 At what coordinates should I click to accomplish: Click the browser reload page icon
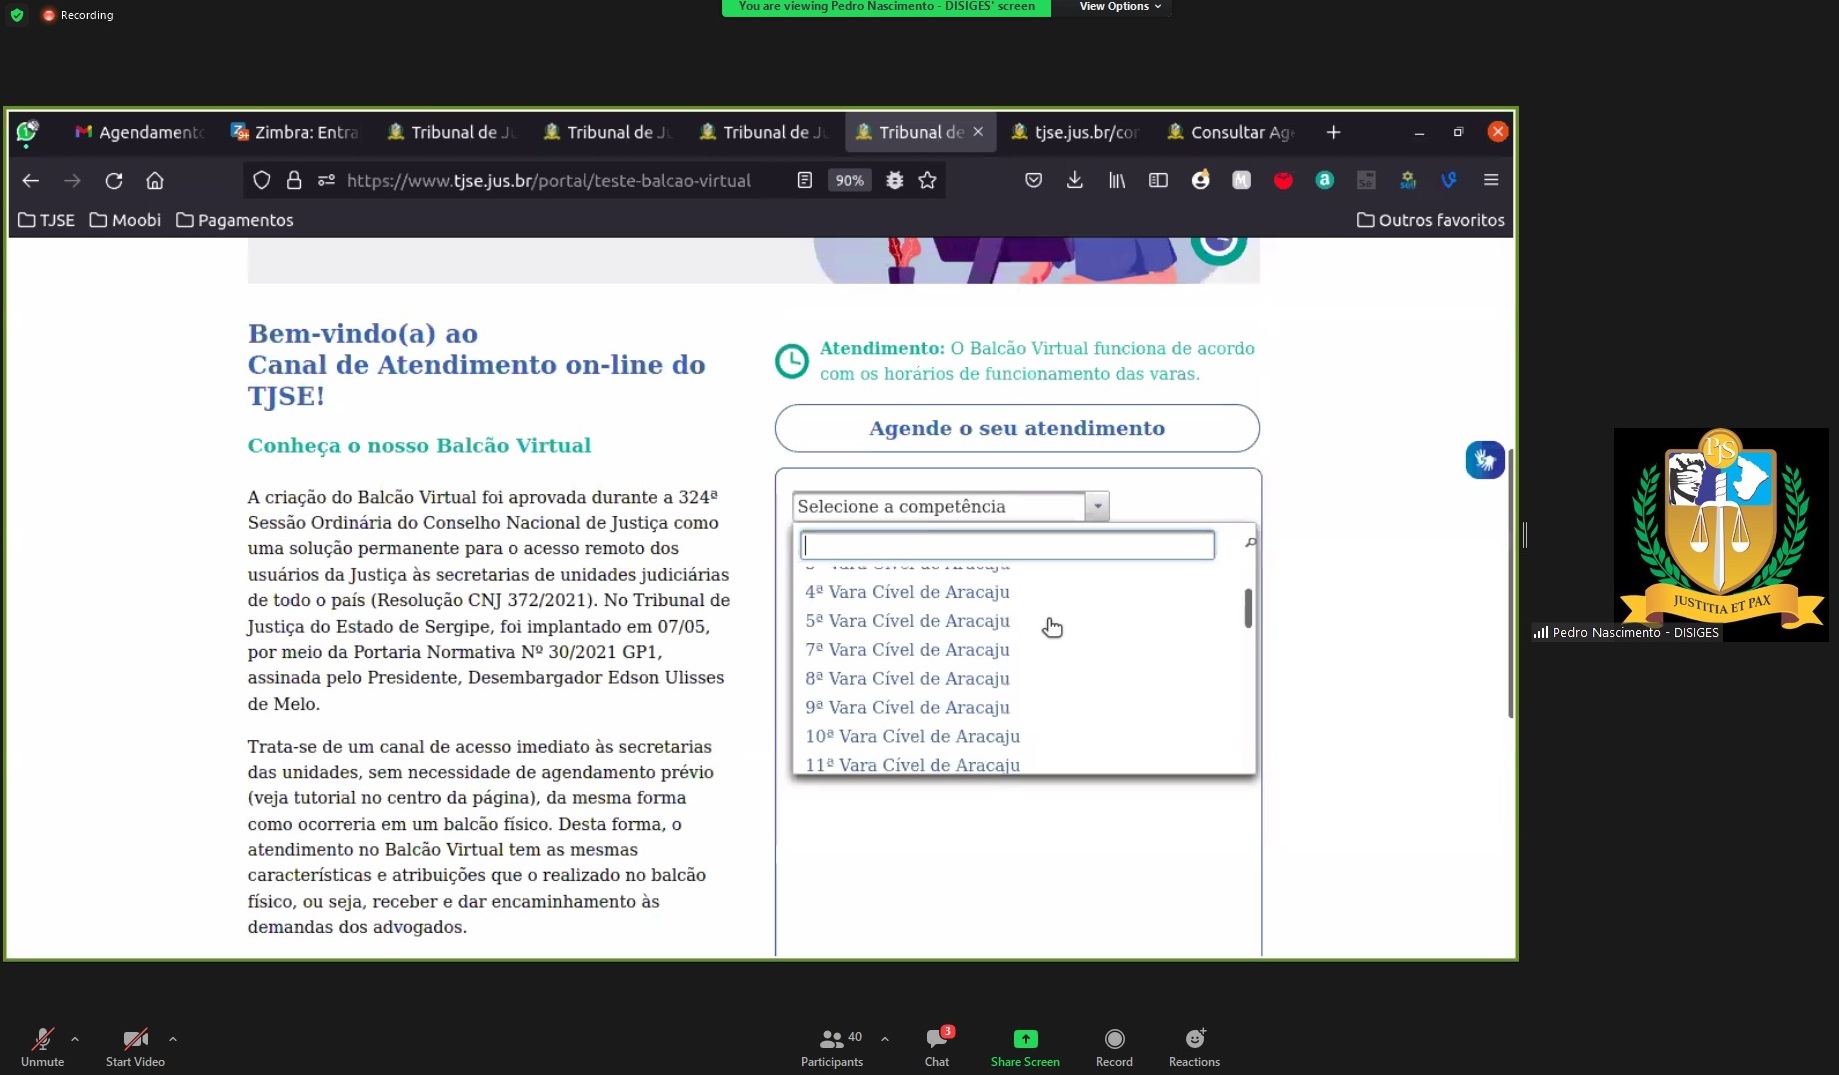(114, 180)
